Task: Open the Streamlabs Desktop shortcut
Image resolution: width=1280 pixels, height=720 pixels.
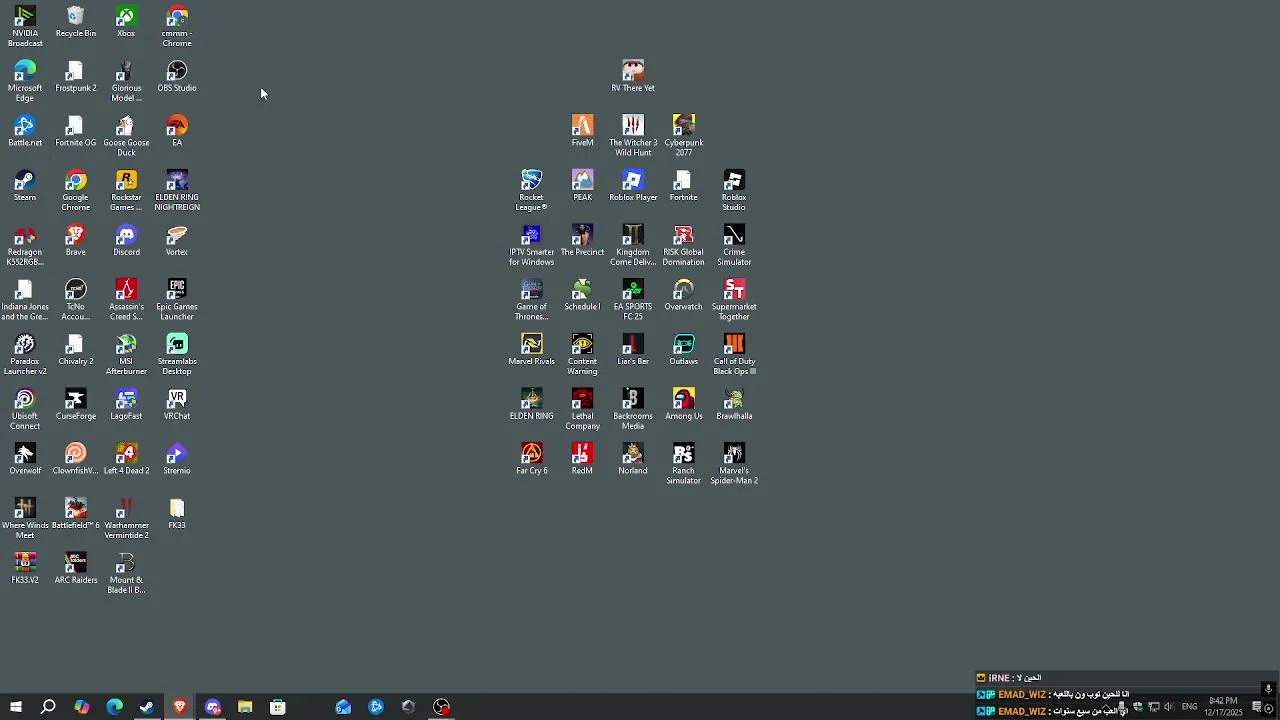Action: pyautogui.click(x=177, y=355)
